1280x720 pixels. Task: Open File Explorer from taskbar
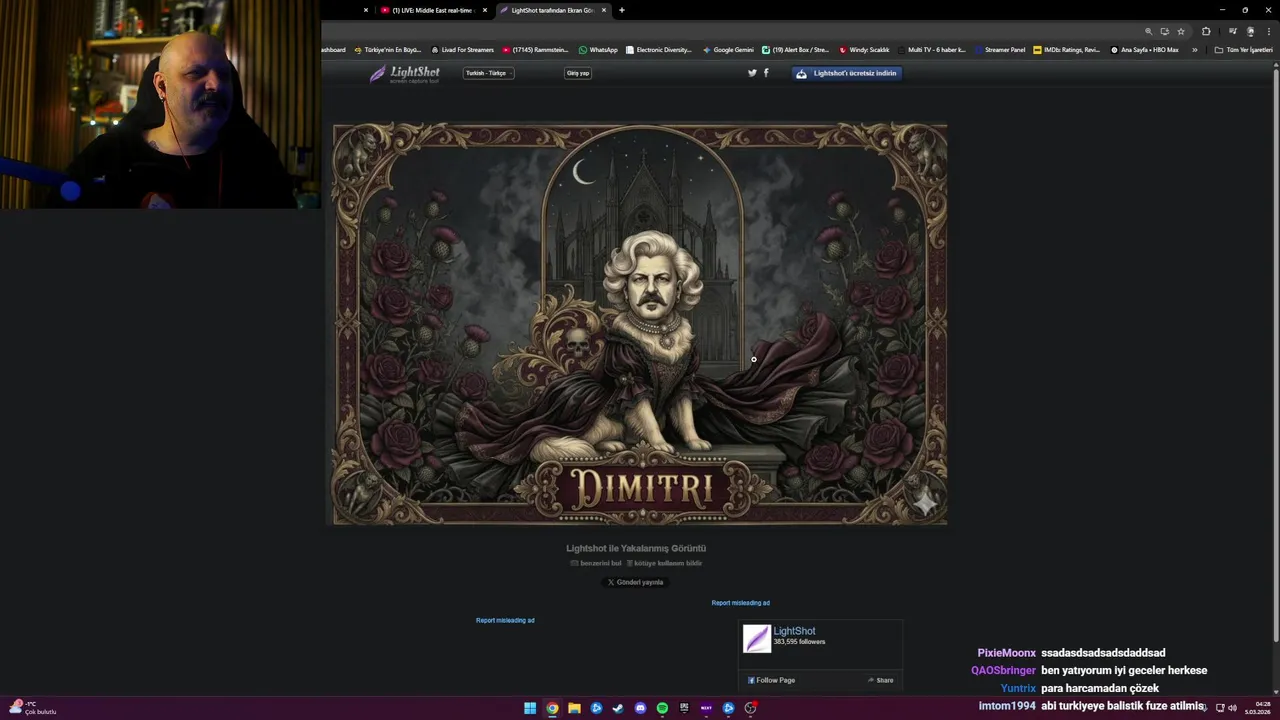[574, 708]
